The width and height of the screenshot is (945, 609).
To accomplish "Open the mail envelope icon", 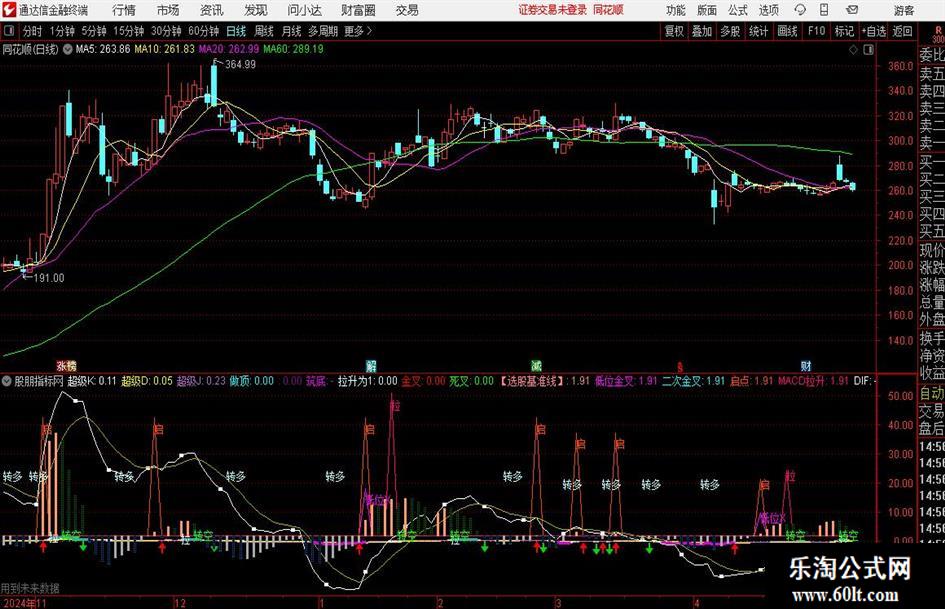I will coord(852,10).
